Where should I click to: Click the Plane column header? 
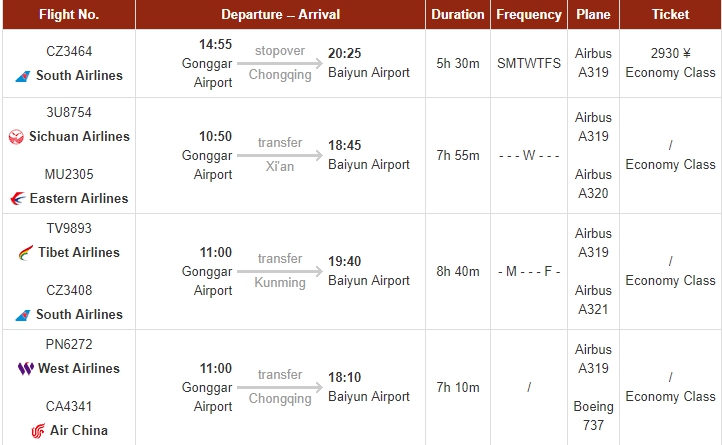(x=594, y=15)
